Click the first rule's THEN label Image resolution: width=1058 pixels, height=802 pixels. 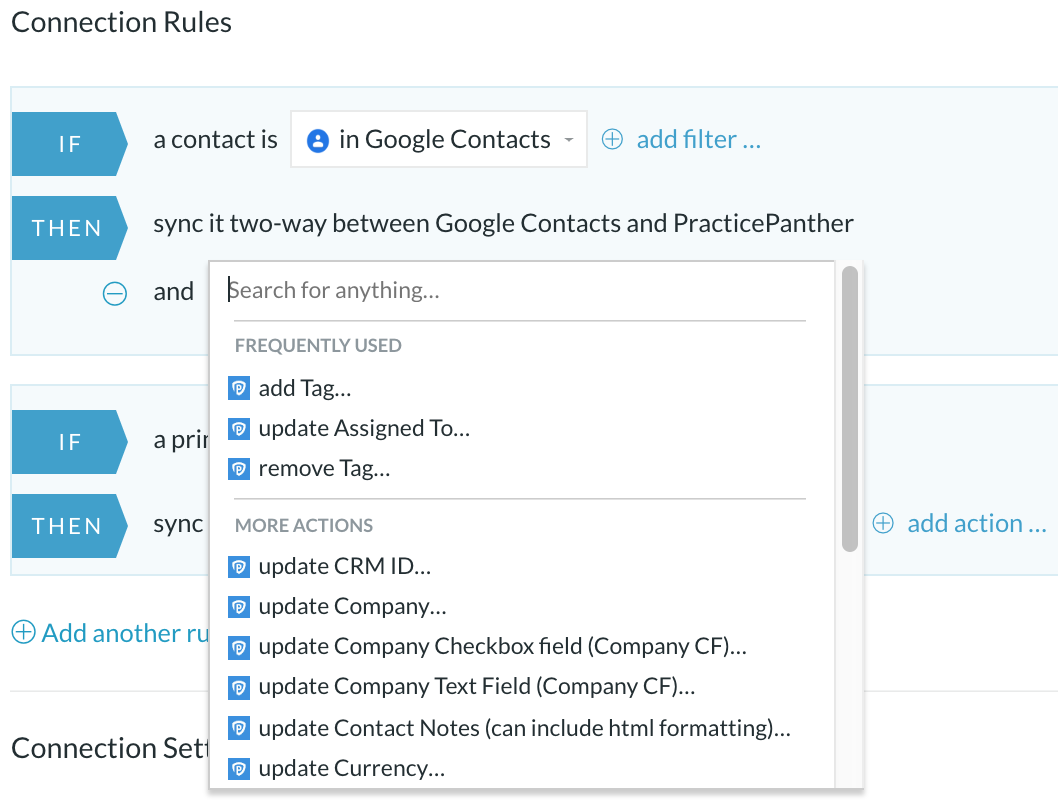(x=67, y=228)
